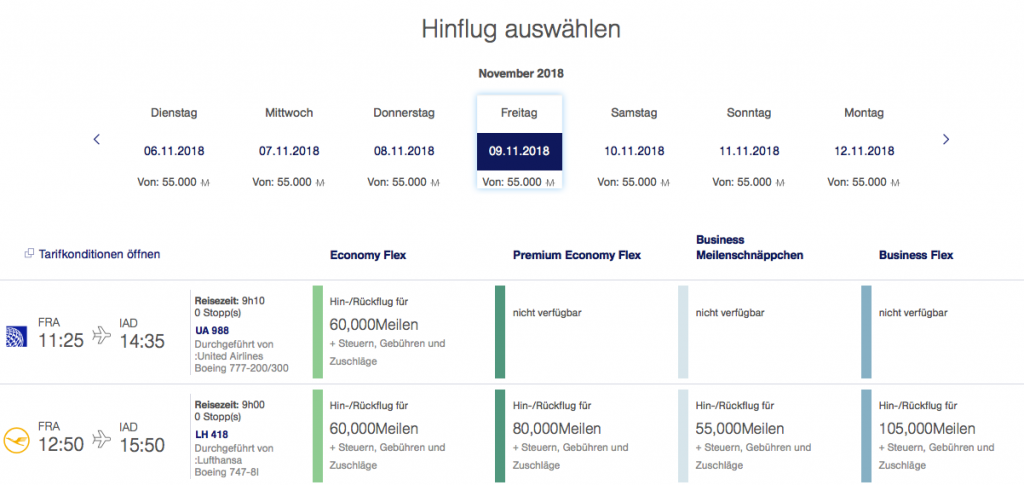Select Mittwoch 07.11.2018 date tab
The height and width of the screenshot is (485, 1024).
pos(289,145)
